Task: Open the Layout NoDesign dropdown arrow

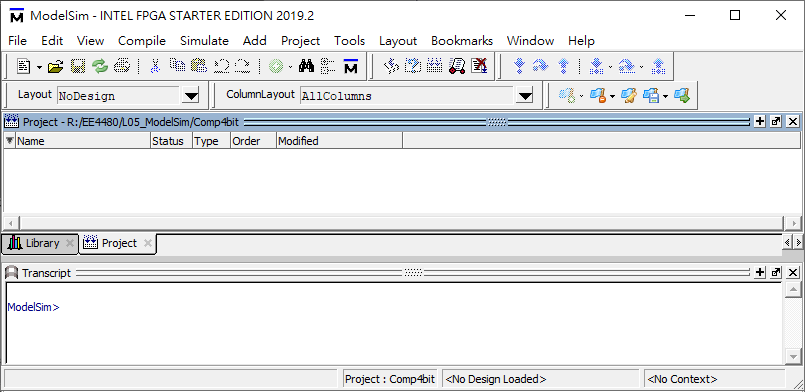Action: [191, 95]
